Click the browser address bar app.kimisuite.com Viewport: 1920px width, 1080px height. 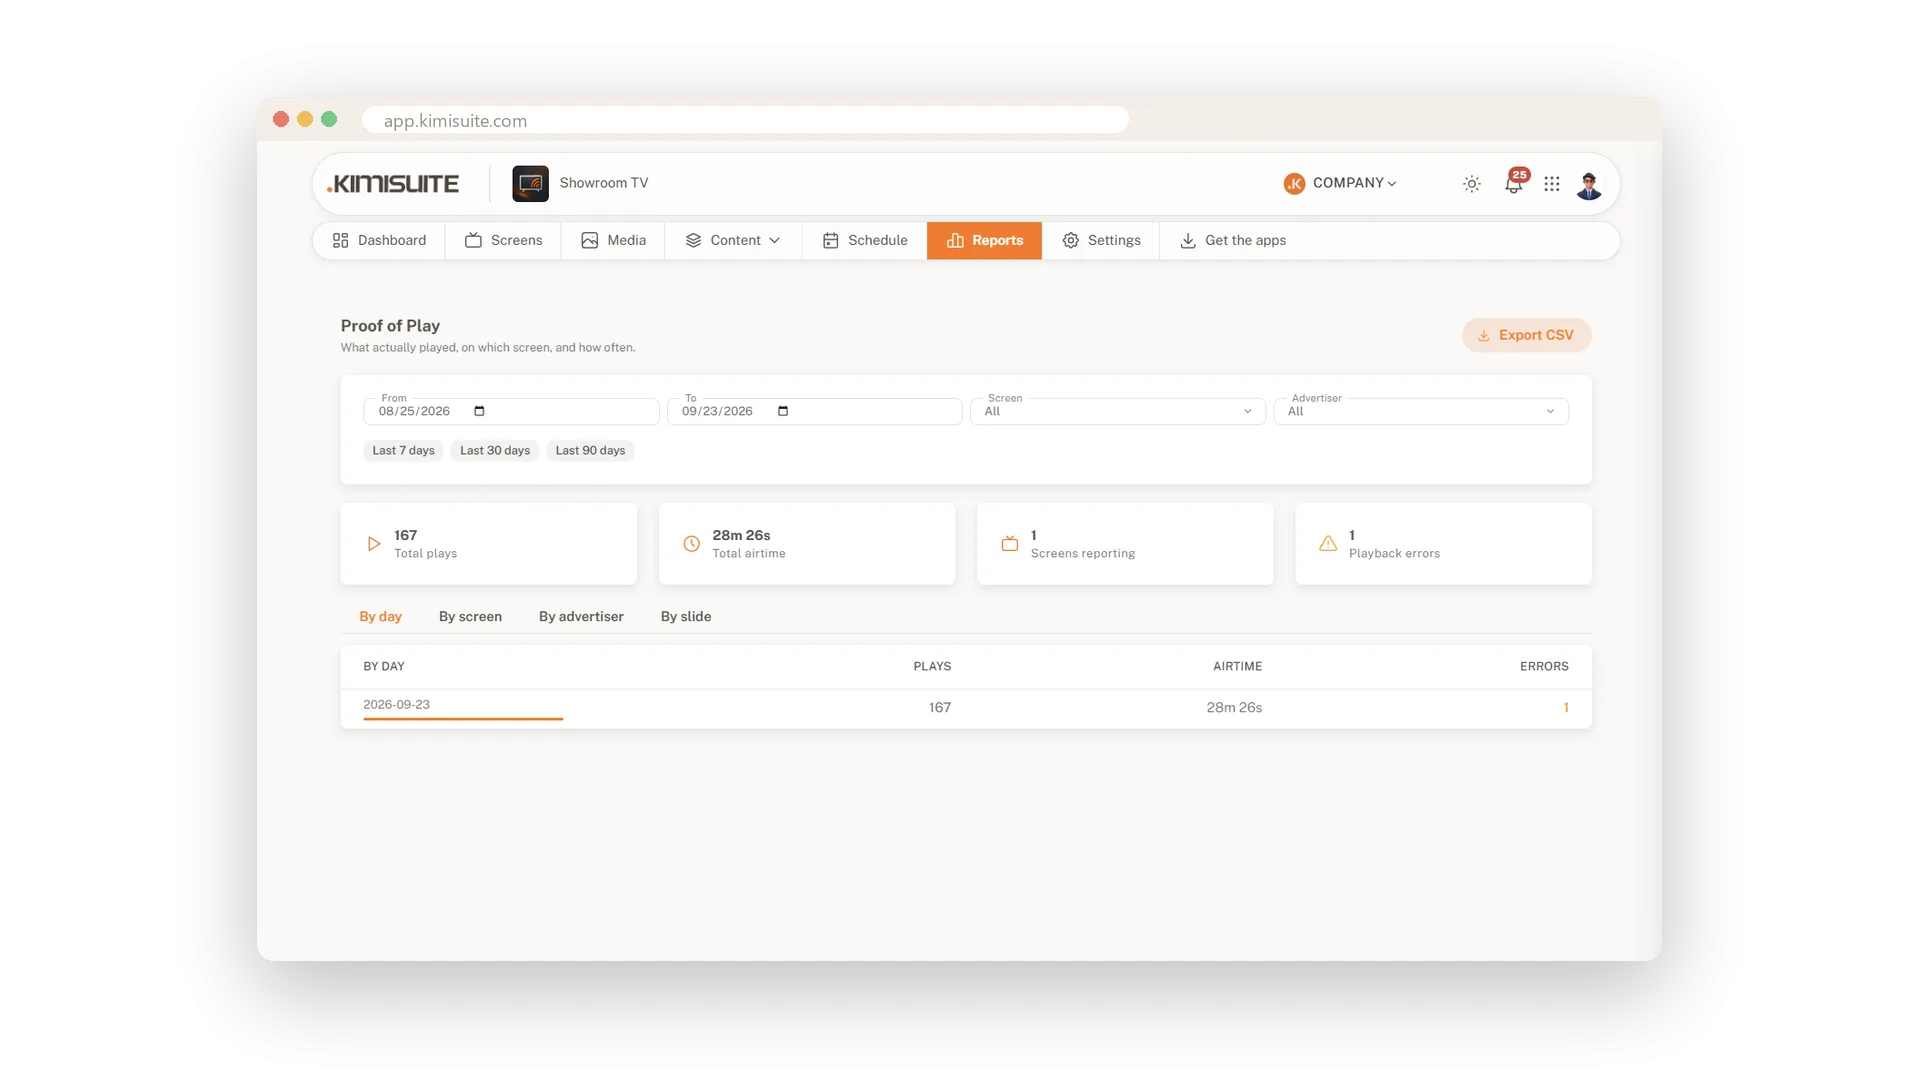pos(745,120)
